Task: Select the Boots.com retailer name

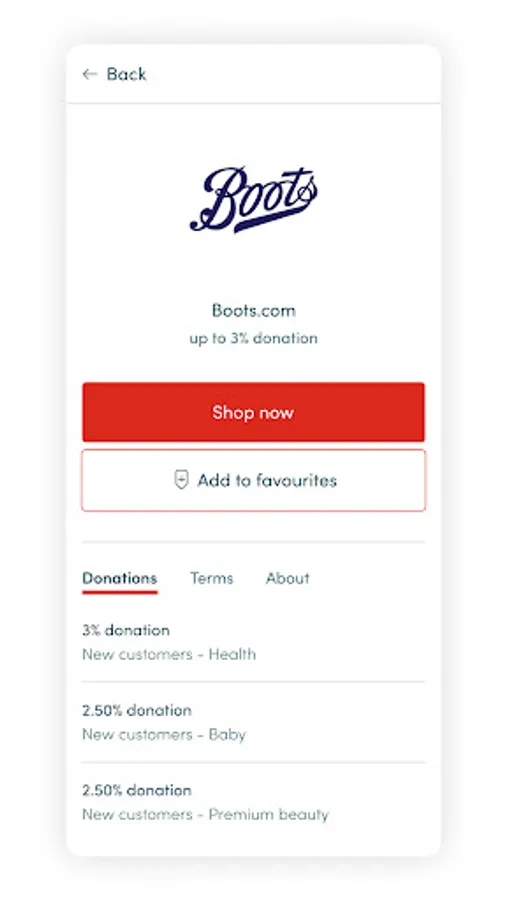Action: pos(254,311)
